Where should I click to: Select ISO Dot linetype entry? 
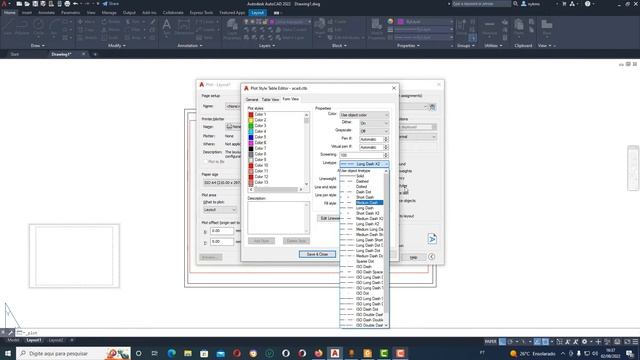(x=362, y=293)
